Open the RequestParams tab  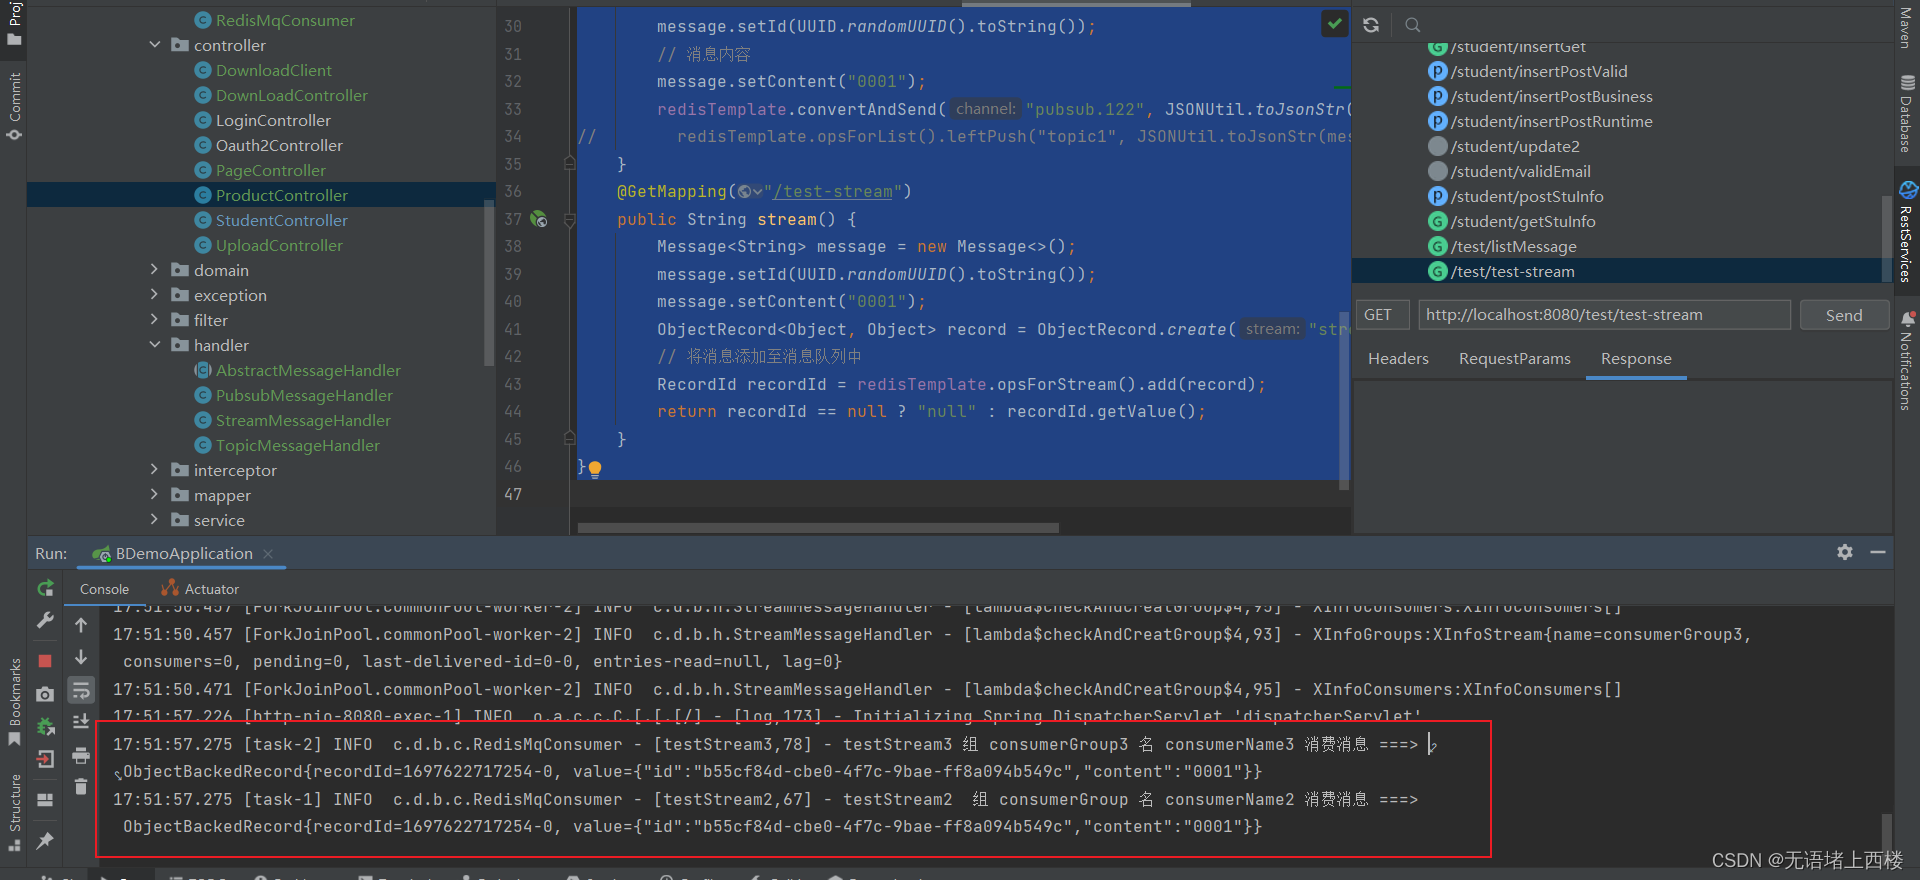(1514, 358)
